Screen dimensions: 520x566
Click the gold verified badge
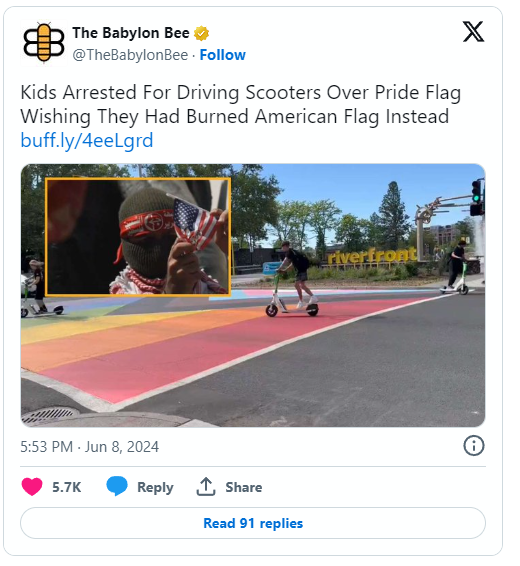coord(201,33)
